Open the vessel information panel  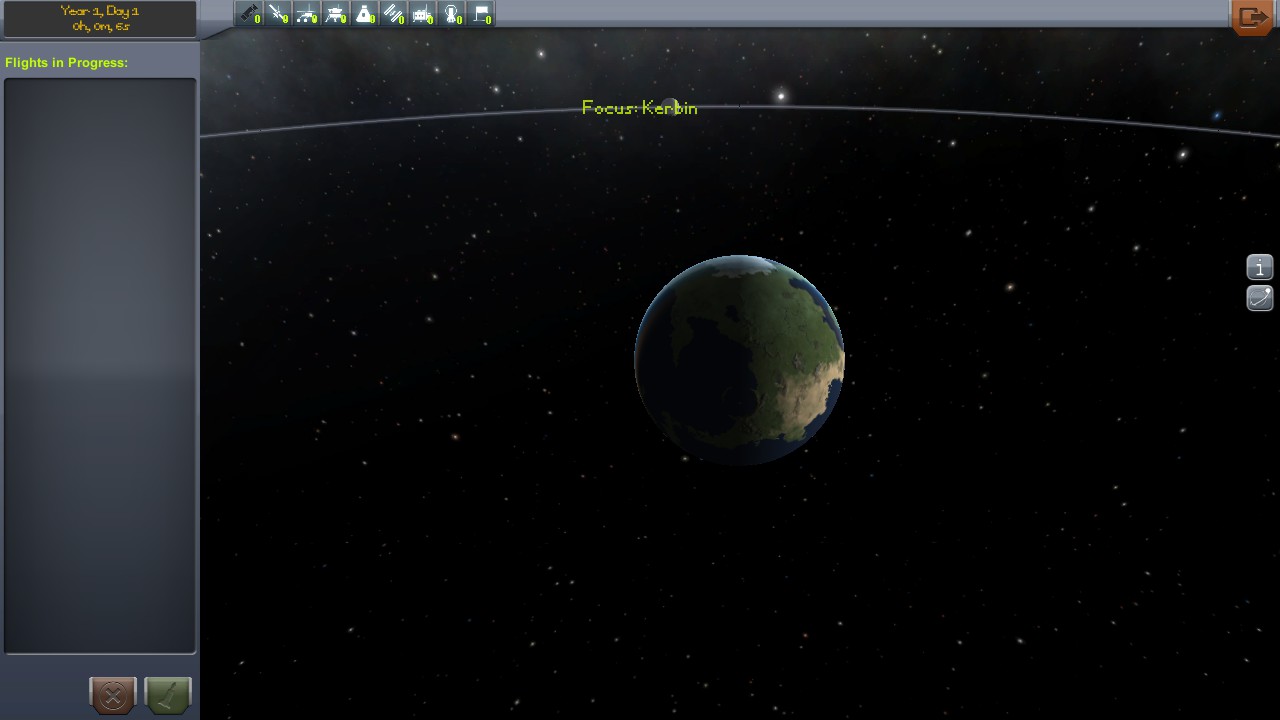1259,267
